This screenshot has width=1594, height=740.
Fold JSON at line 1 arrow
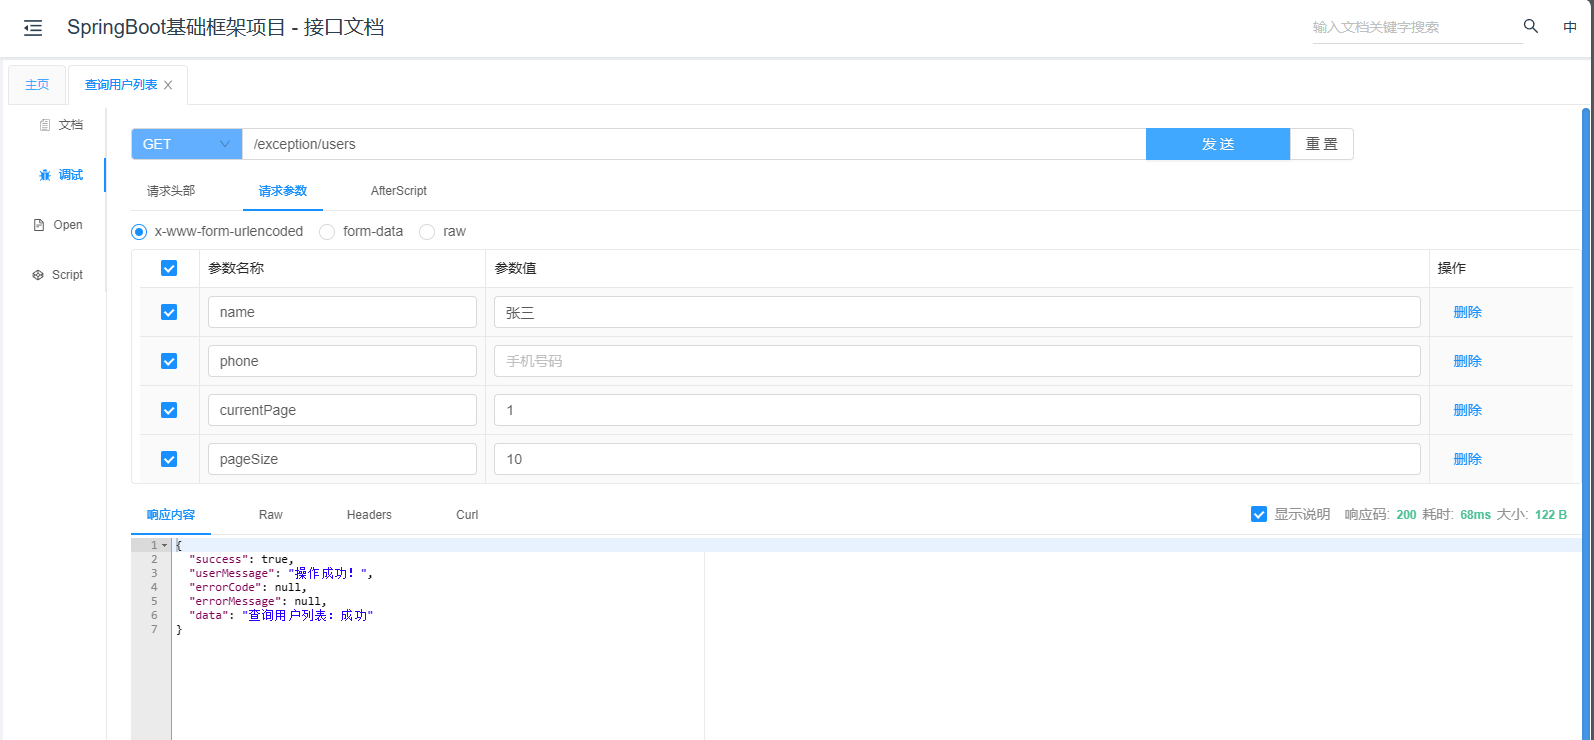click(164, 545)
